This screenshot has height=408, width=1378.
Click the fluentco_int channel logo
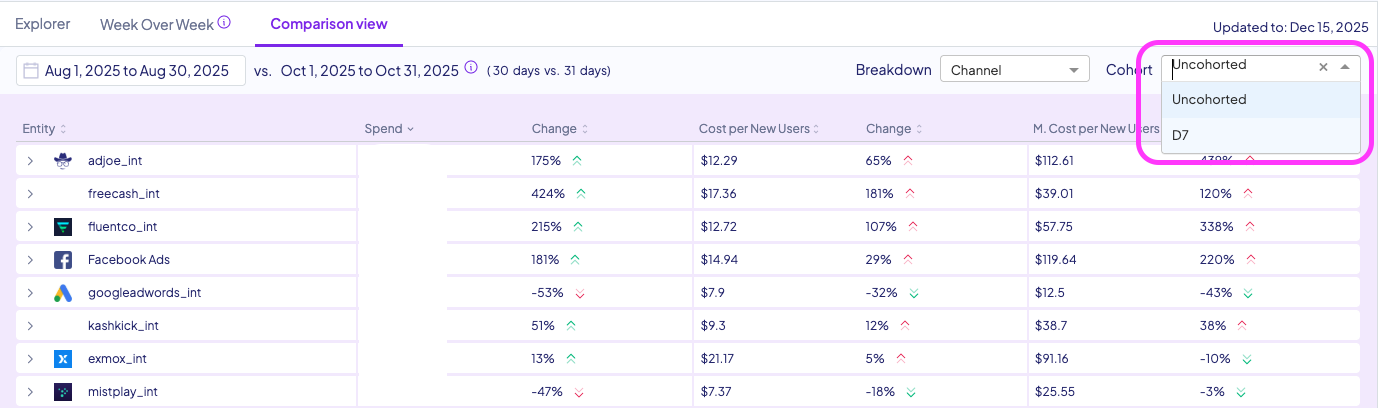[x=63, y=227]
